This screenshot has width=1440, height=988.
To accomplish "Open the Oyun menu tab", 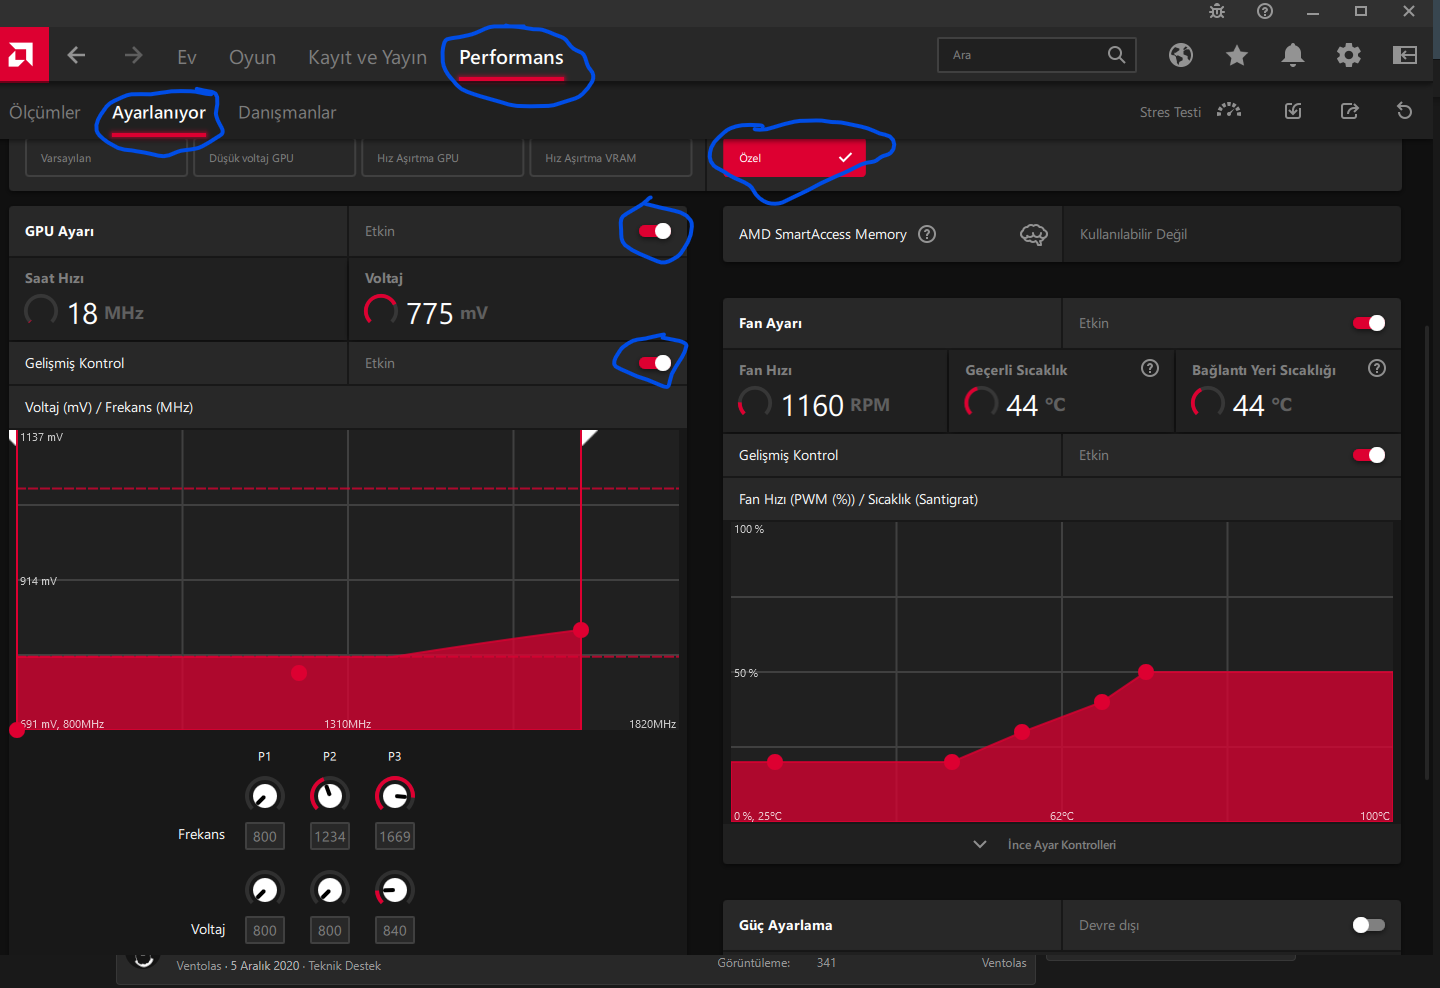I will pyautogui.click(x=252, y=57).
